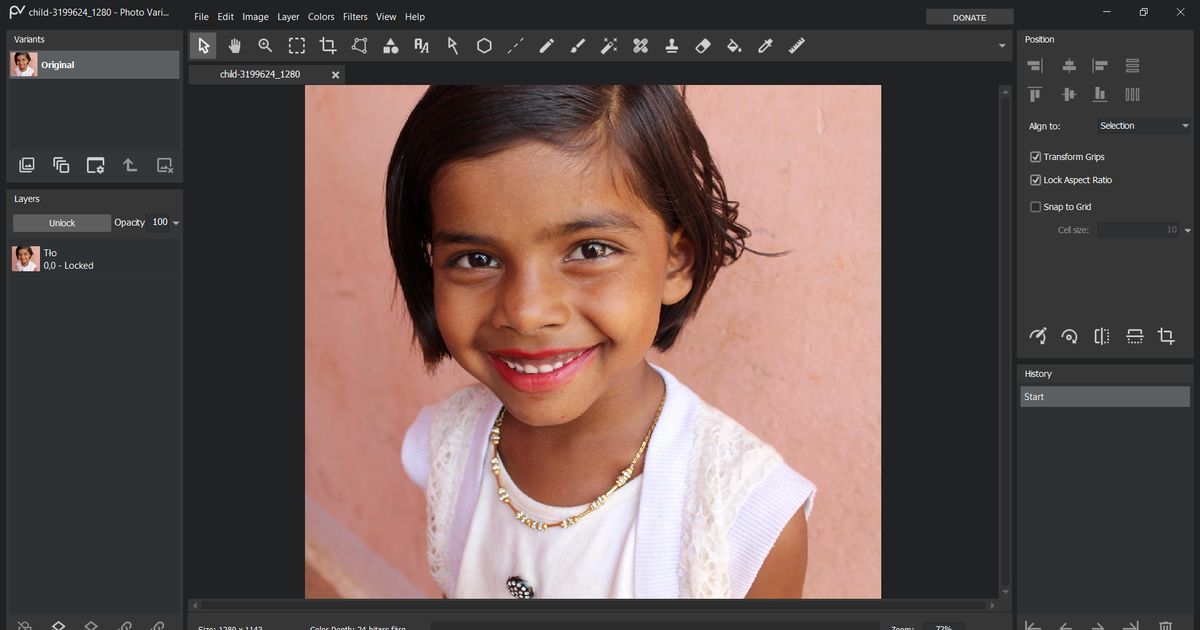Activate the Zoom tool

click(265, 45)
